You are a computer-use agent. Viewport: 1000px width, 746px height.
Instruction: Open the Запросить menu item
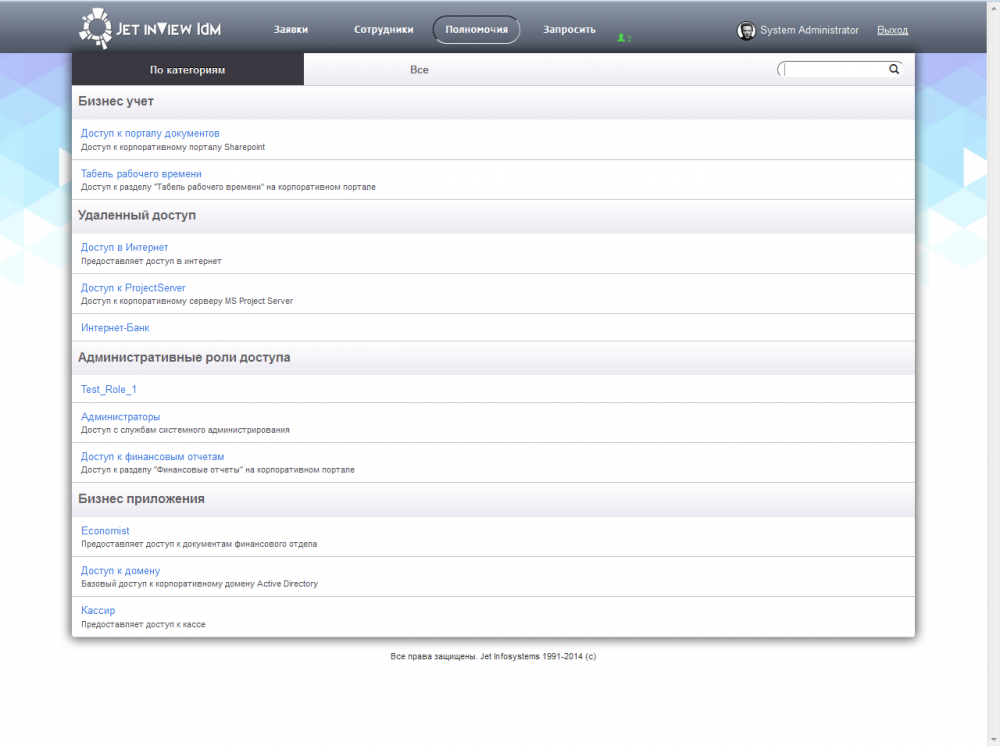click(569, 29)
